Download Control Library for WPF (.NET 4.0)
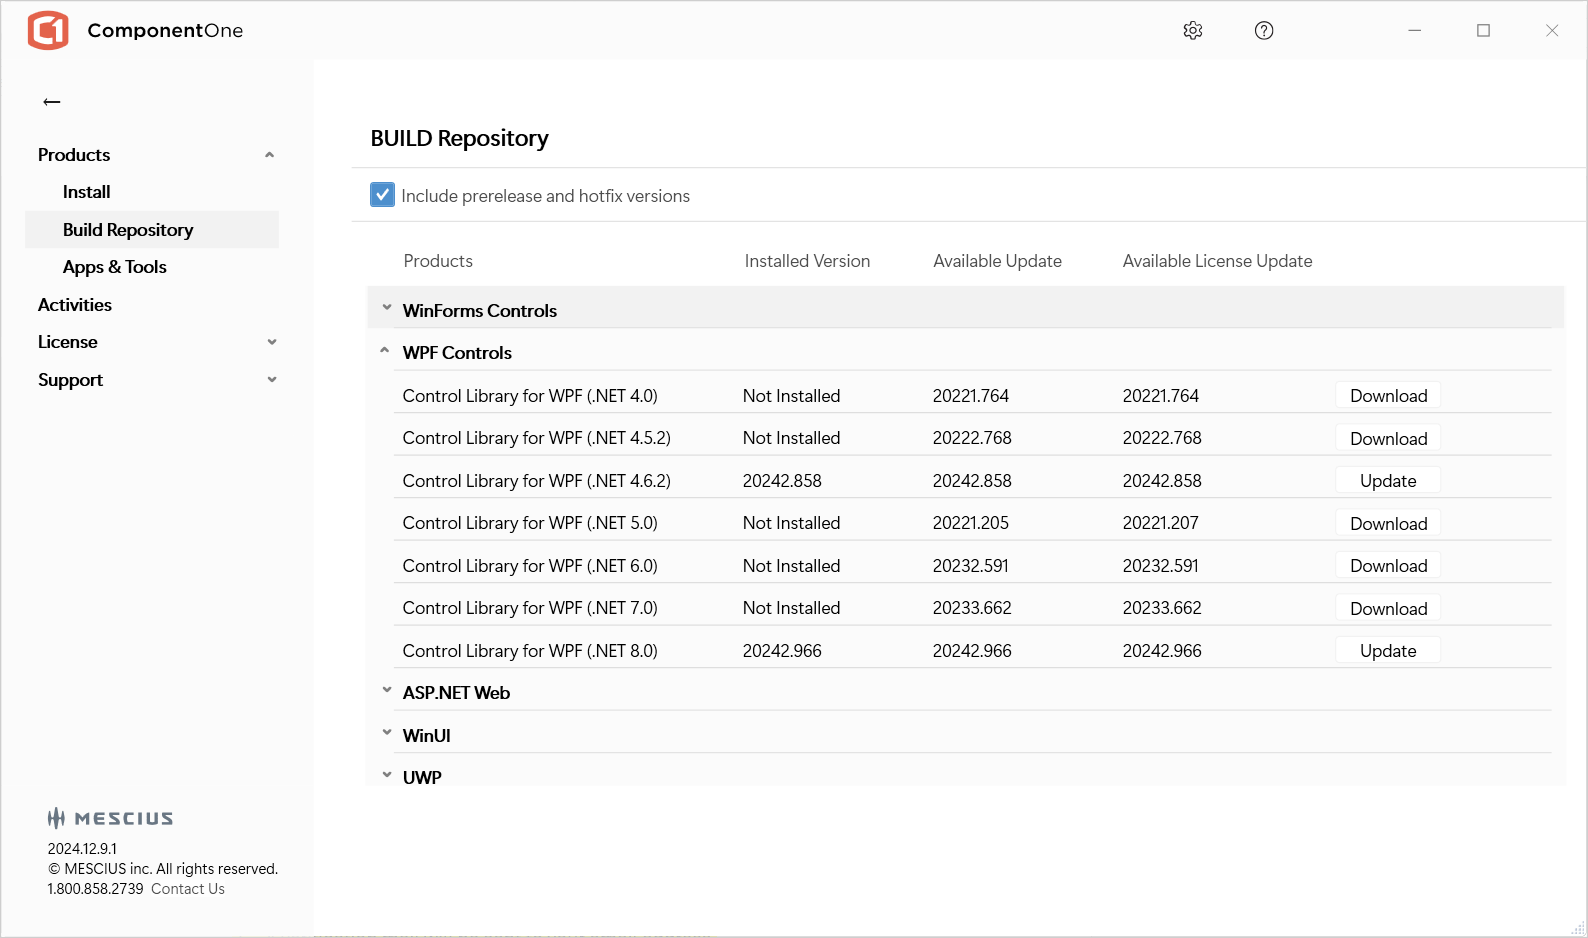This screenshot has width=1588, height=938. (x=1388, y=396)
